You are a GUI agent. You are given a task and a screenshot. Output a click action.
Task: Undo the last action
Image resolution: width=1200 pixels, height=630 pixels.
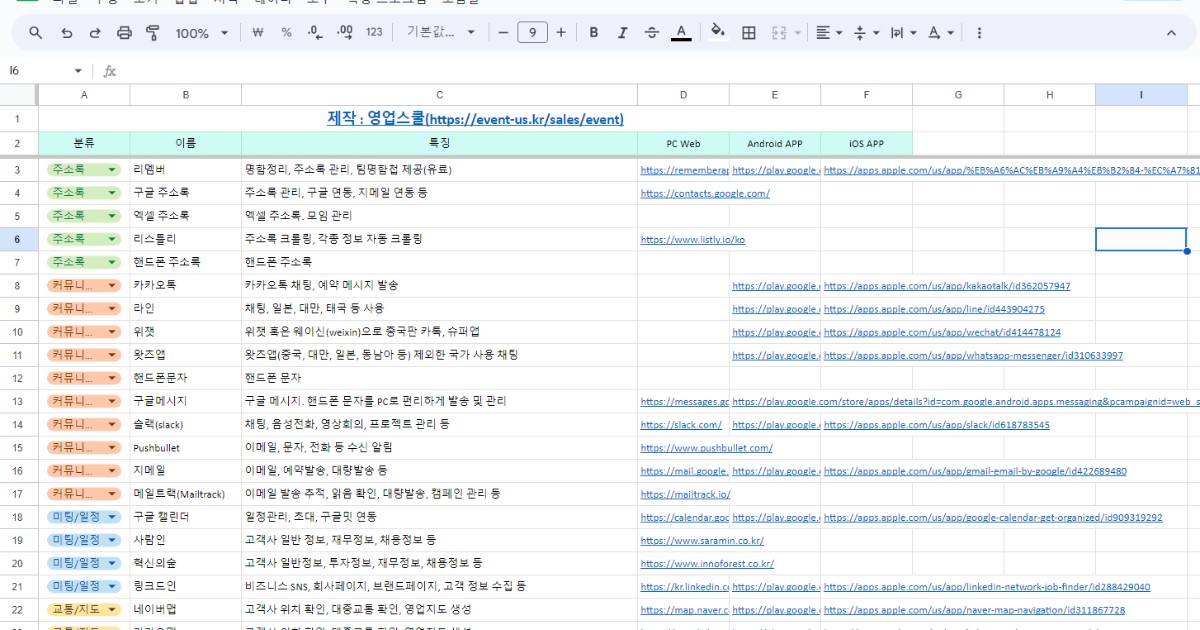tap(66, 32)
